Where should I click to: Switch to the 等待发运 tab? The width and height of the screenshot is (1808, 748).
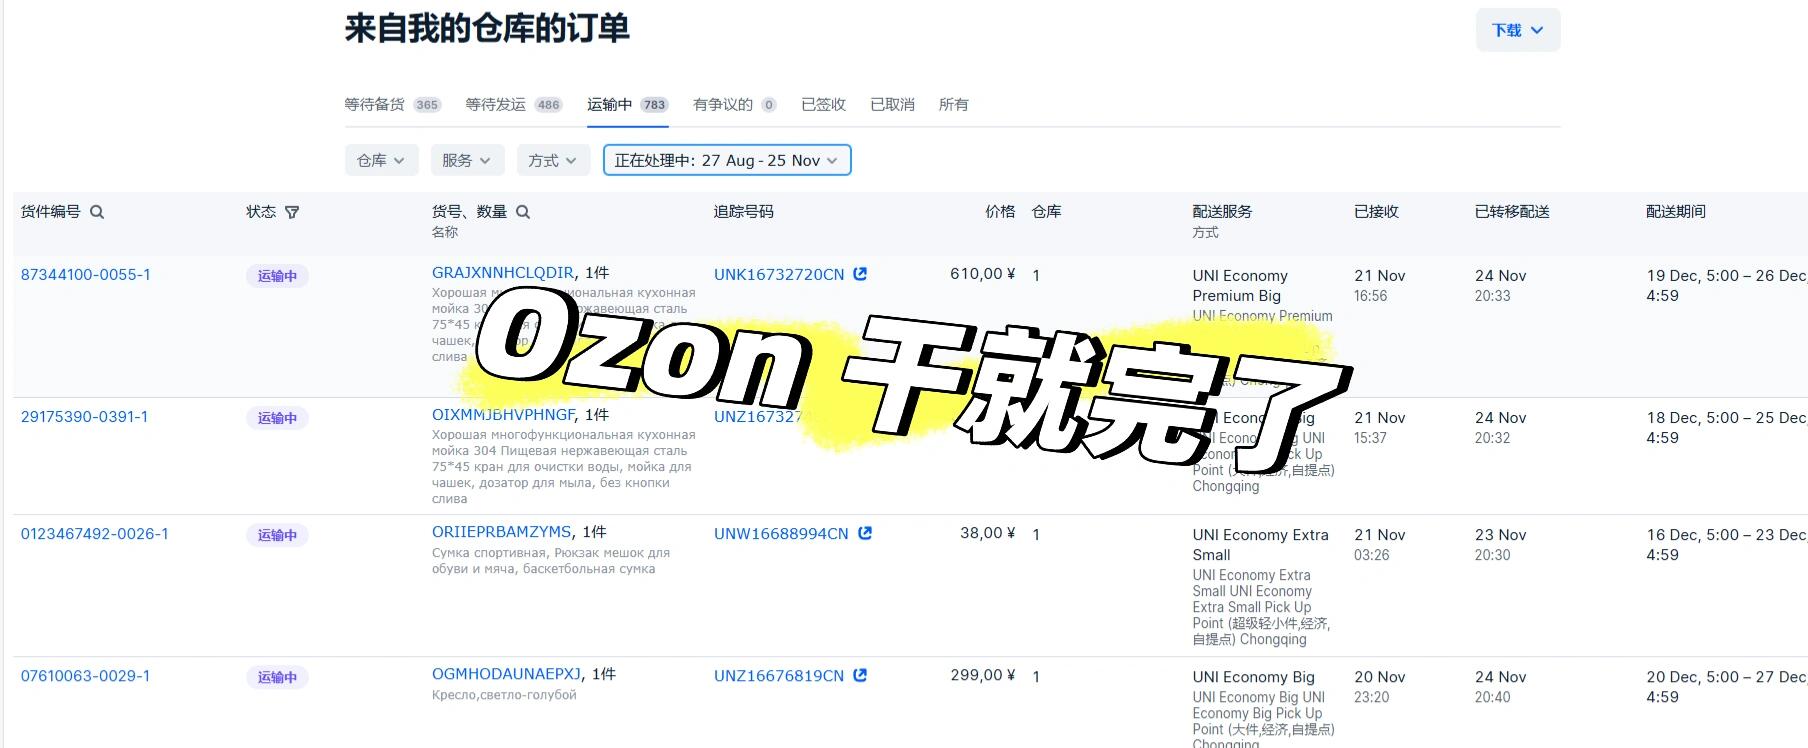513,104
